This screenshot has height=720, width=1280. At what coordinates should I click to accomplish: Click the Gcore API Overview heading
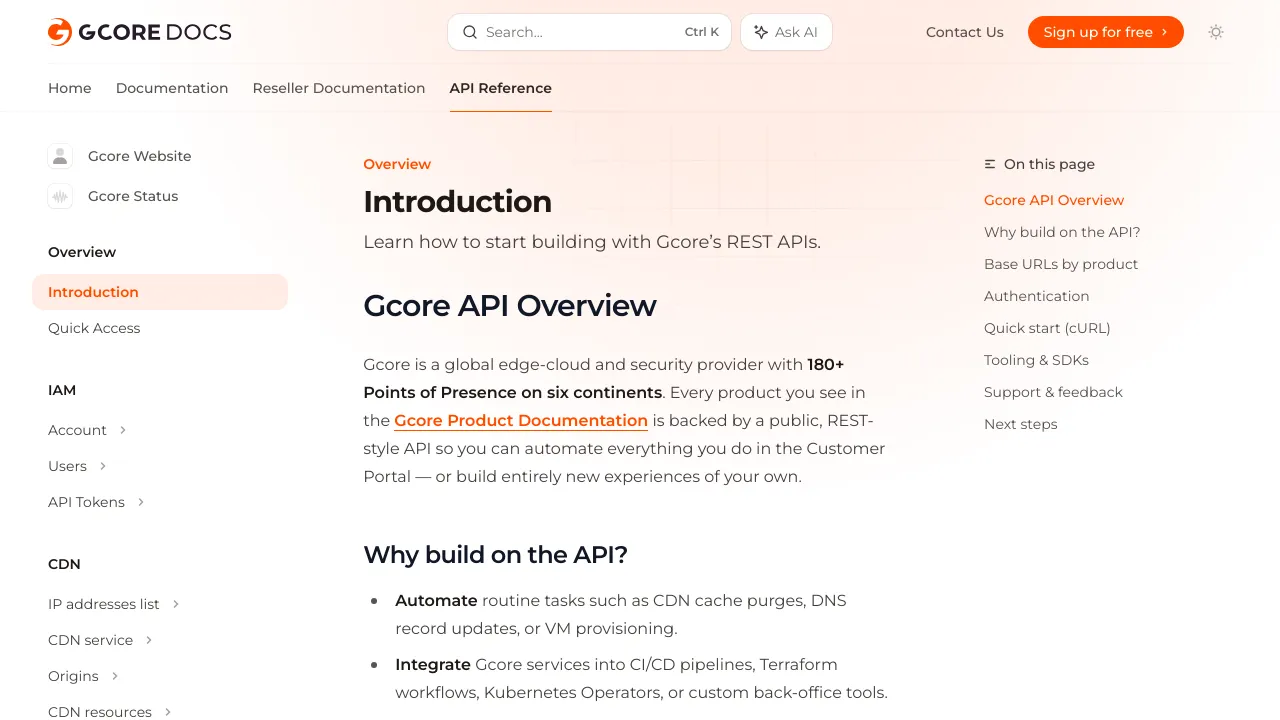[510, 305]
